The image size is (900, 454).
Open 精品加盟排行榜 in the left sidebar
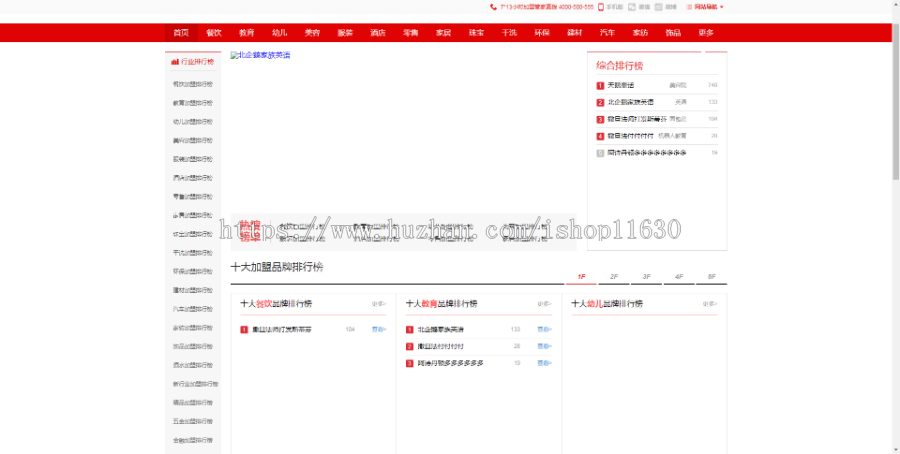pyautogui.click(x=193, y=402)
